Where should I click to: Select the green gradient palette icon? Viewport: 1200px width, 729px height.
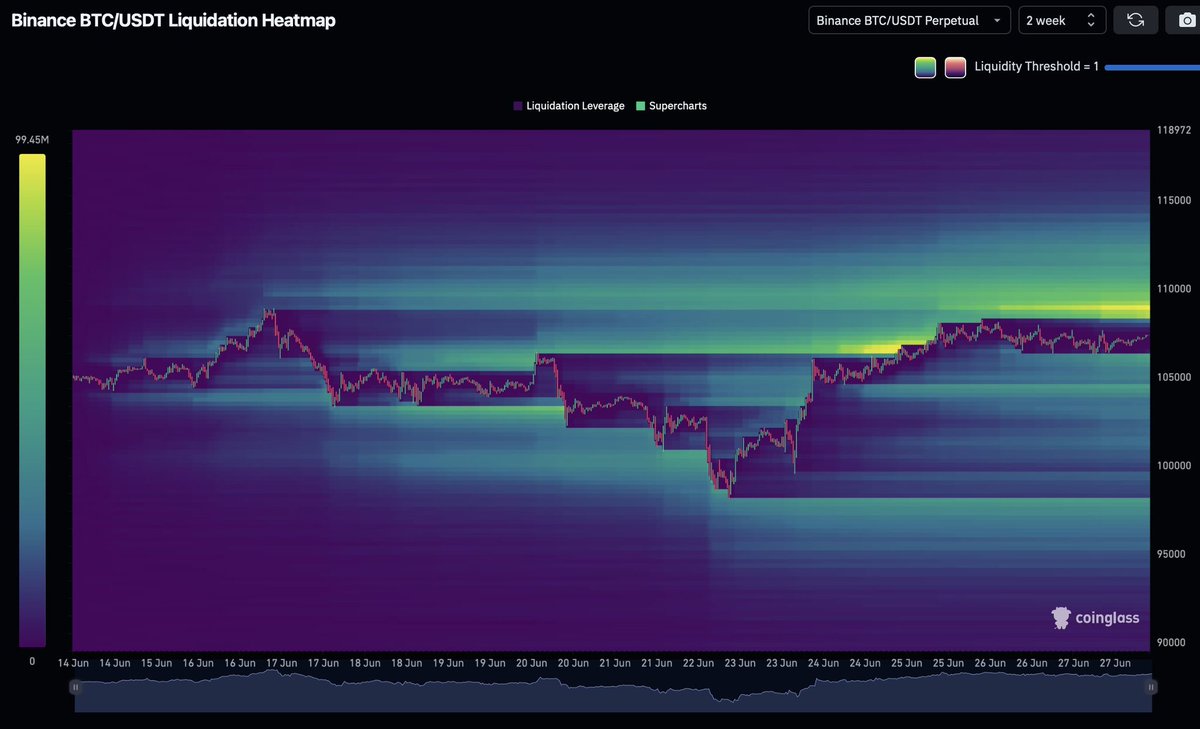coord(925,67)
